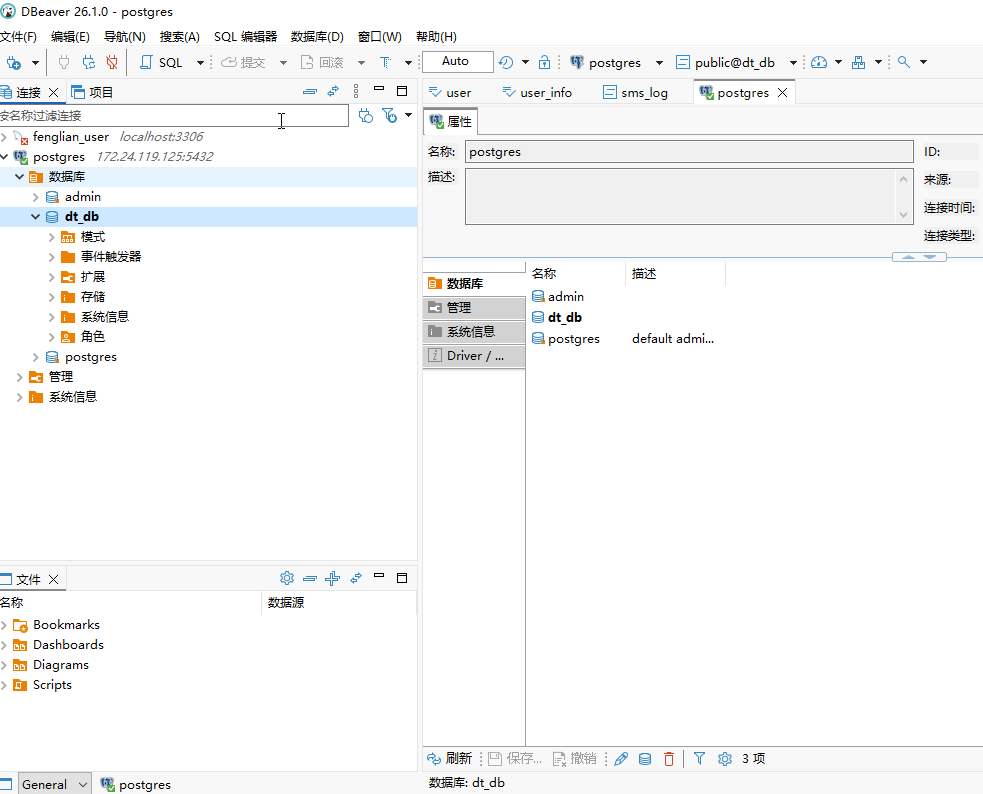Click the lock icon in toolbar
The image size is (983, 794).
pos(544,62)
